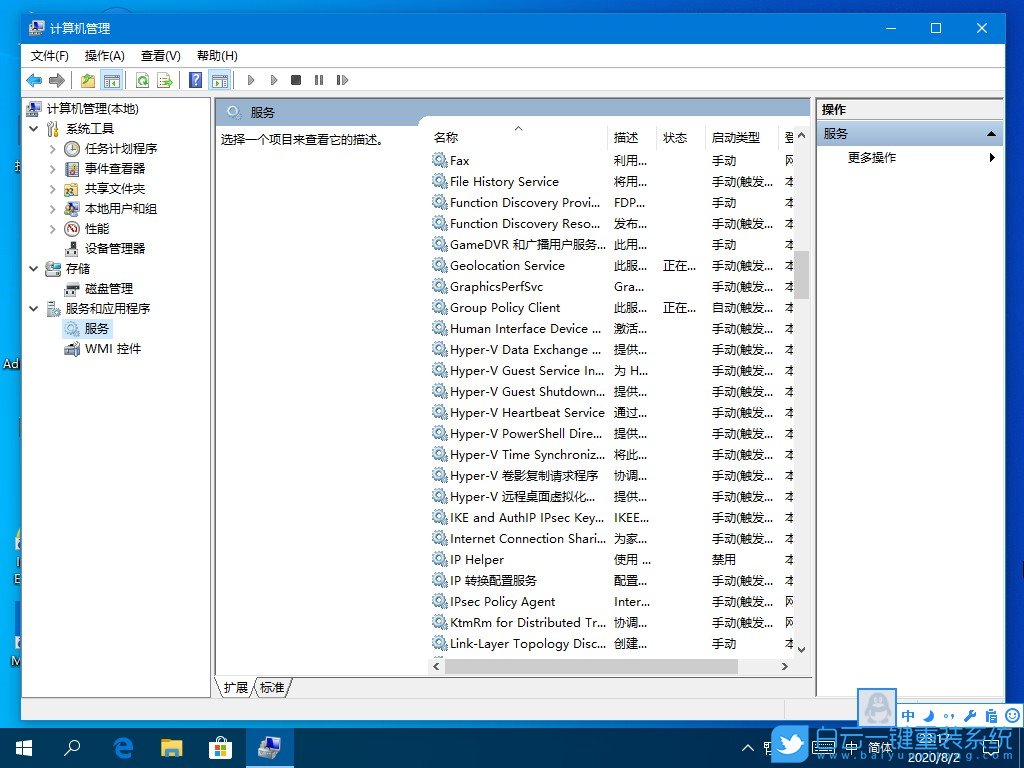This screenshot has height=768, width=1024.
Task: Expand 更多操作 with its side arrow
Action: (991, 157)
